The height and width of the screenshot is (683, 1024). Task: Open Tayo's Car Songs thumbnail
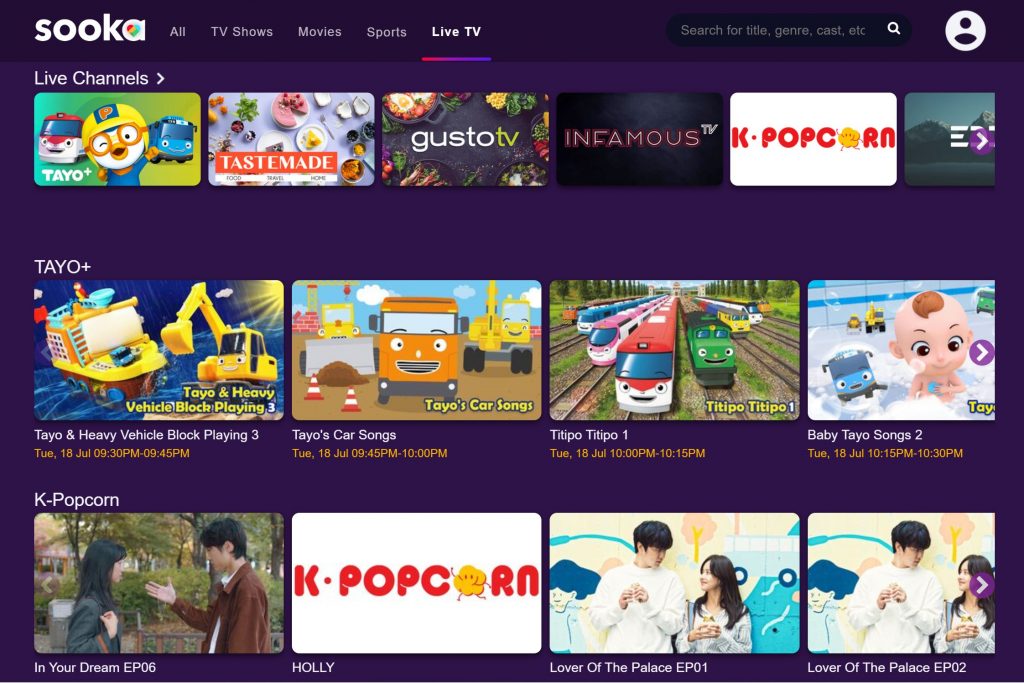tap(417, 350)
